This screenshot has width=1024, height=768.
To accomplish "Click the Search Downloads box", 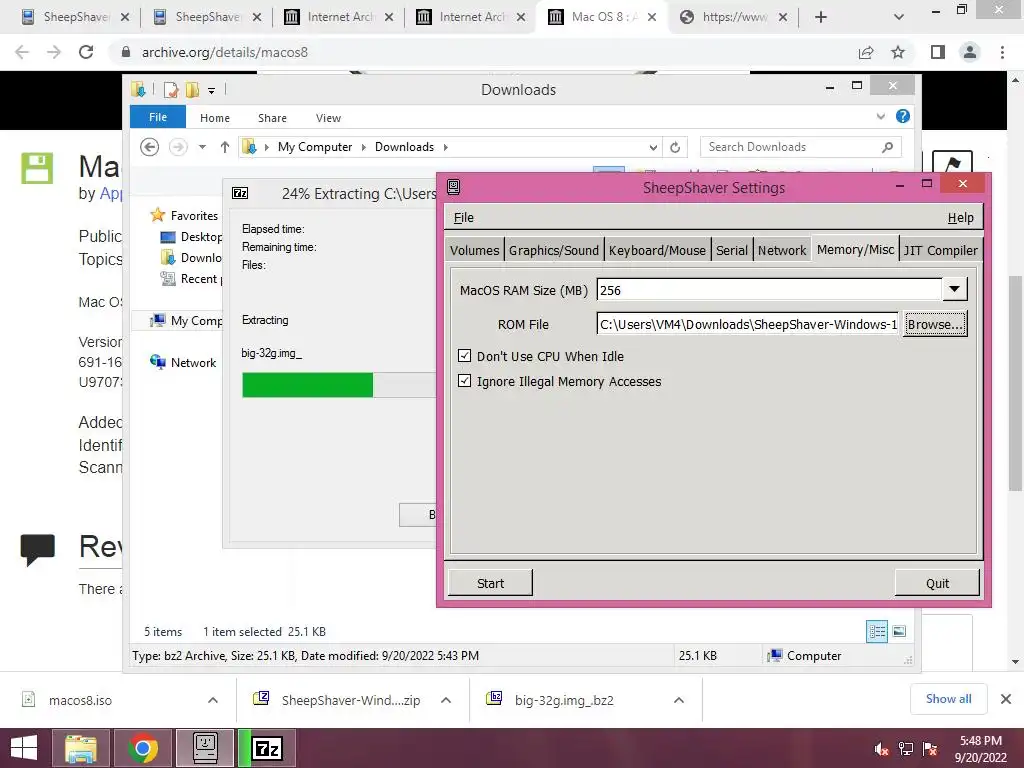I will (801, 147).
